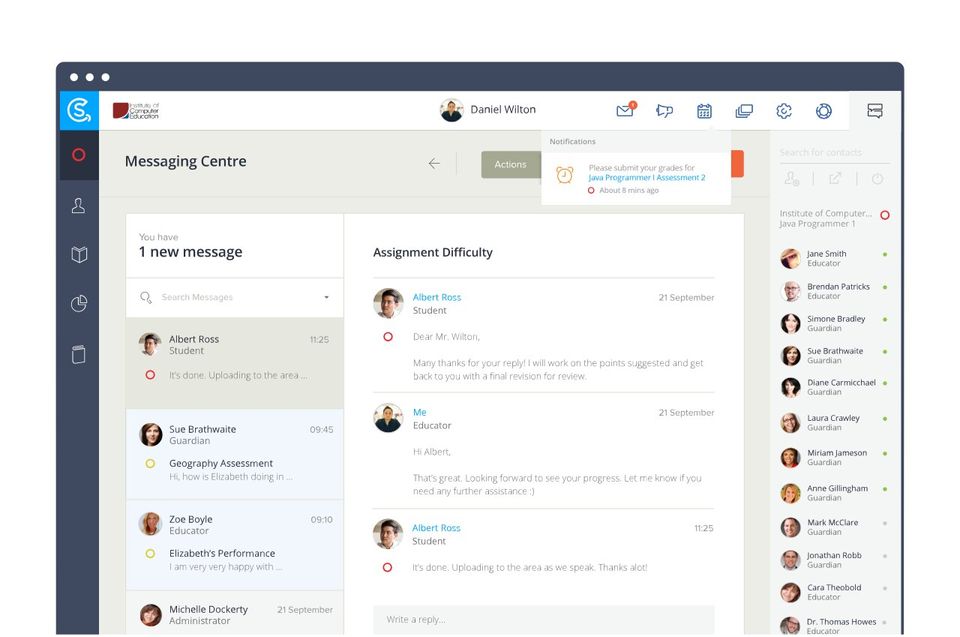
Task: Select the red circle item in left sidebar
Action: 79,155
